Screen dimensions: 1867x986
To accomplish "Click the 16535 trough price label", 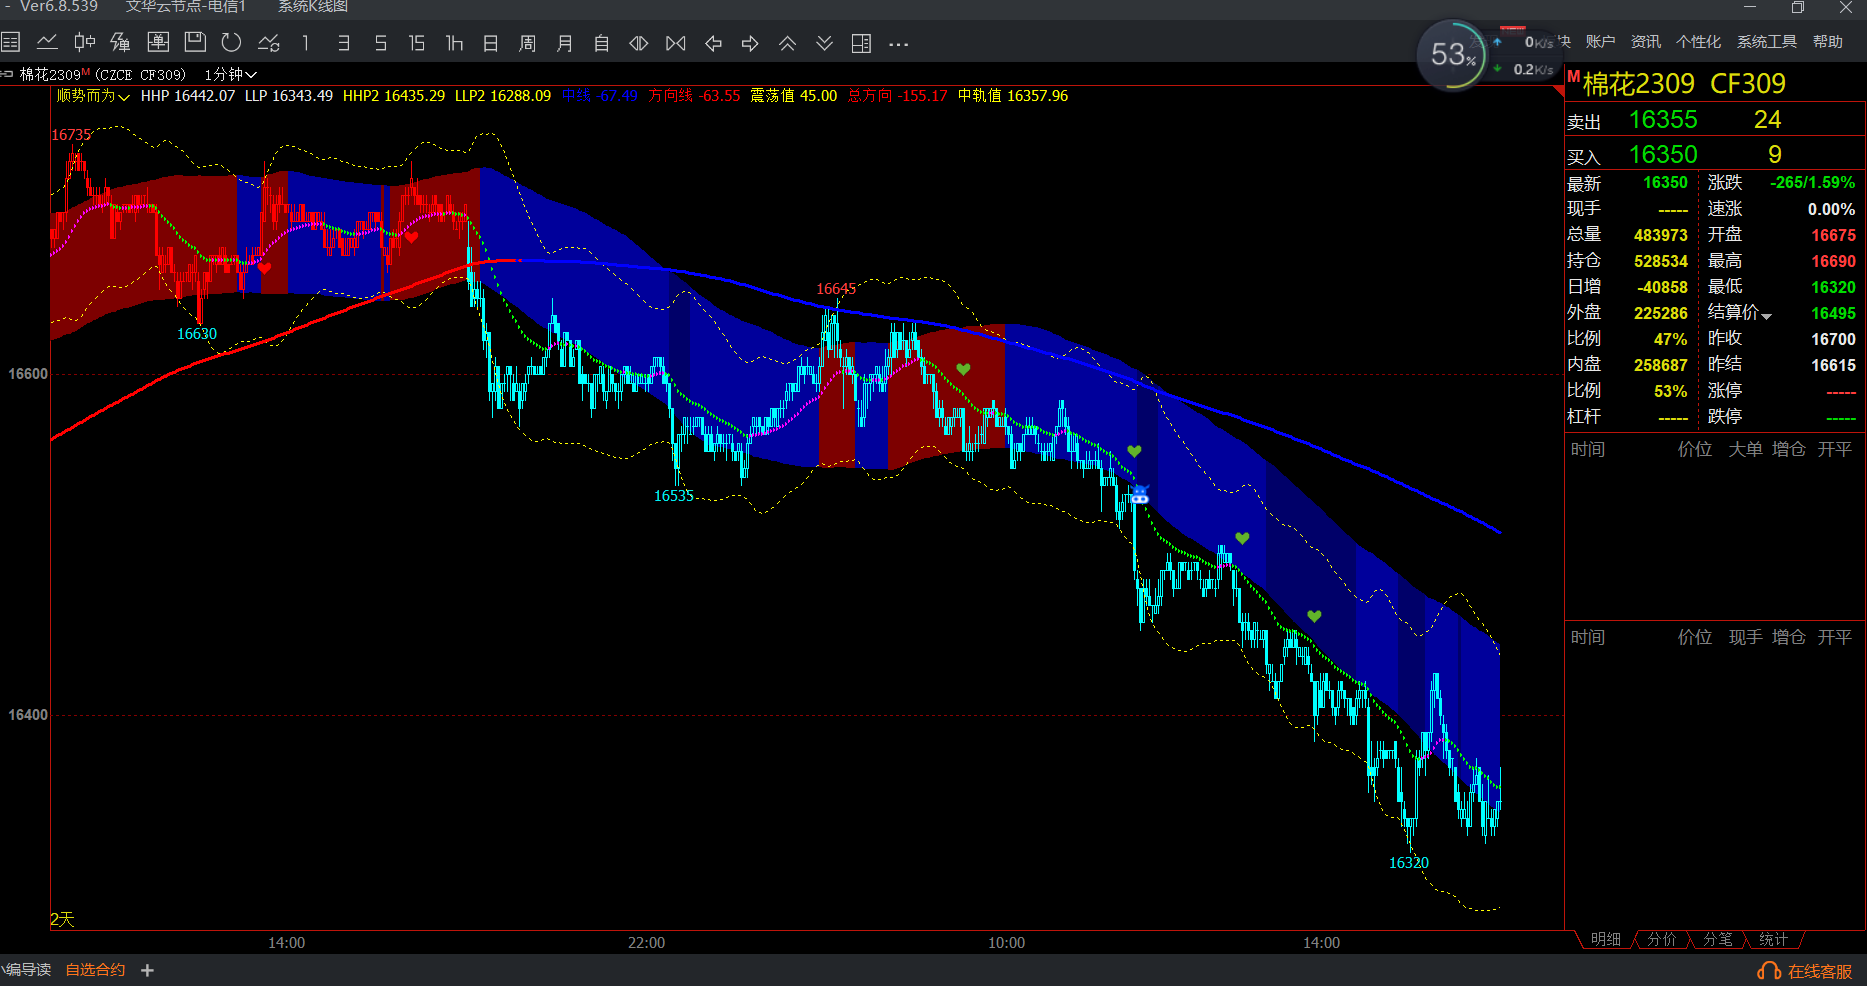I will 674,496.
